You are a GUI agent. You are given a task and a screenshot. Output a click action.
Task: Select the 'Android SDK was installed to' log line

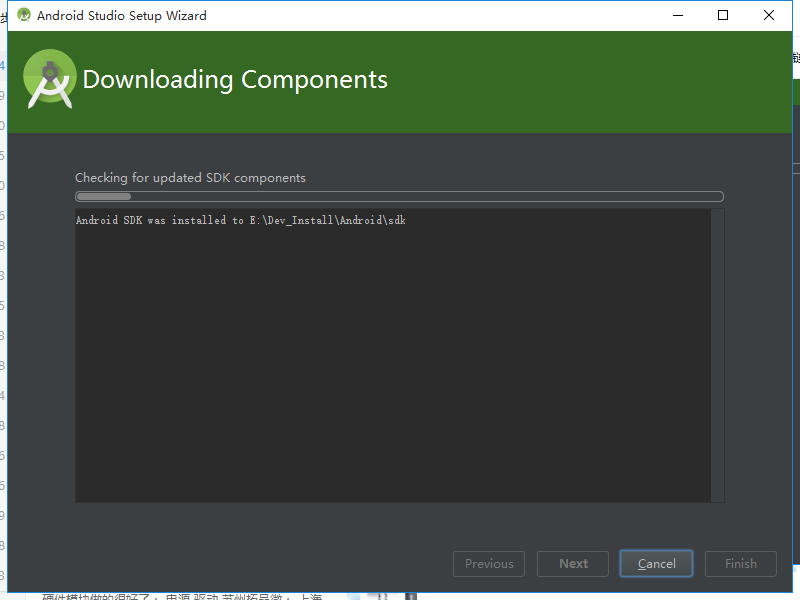[240, 220]
